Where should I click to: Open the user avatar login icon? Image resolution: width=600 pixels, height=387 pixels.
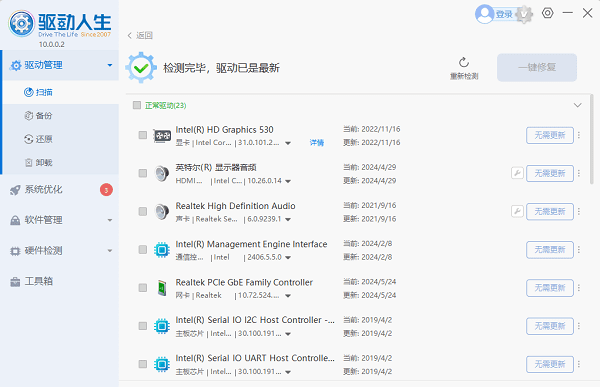pyautogui.click(x=484, y=14)
